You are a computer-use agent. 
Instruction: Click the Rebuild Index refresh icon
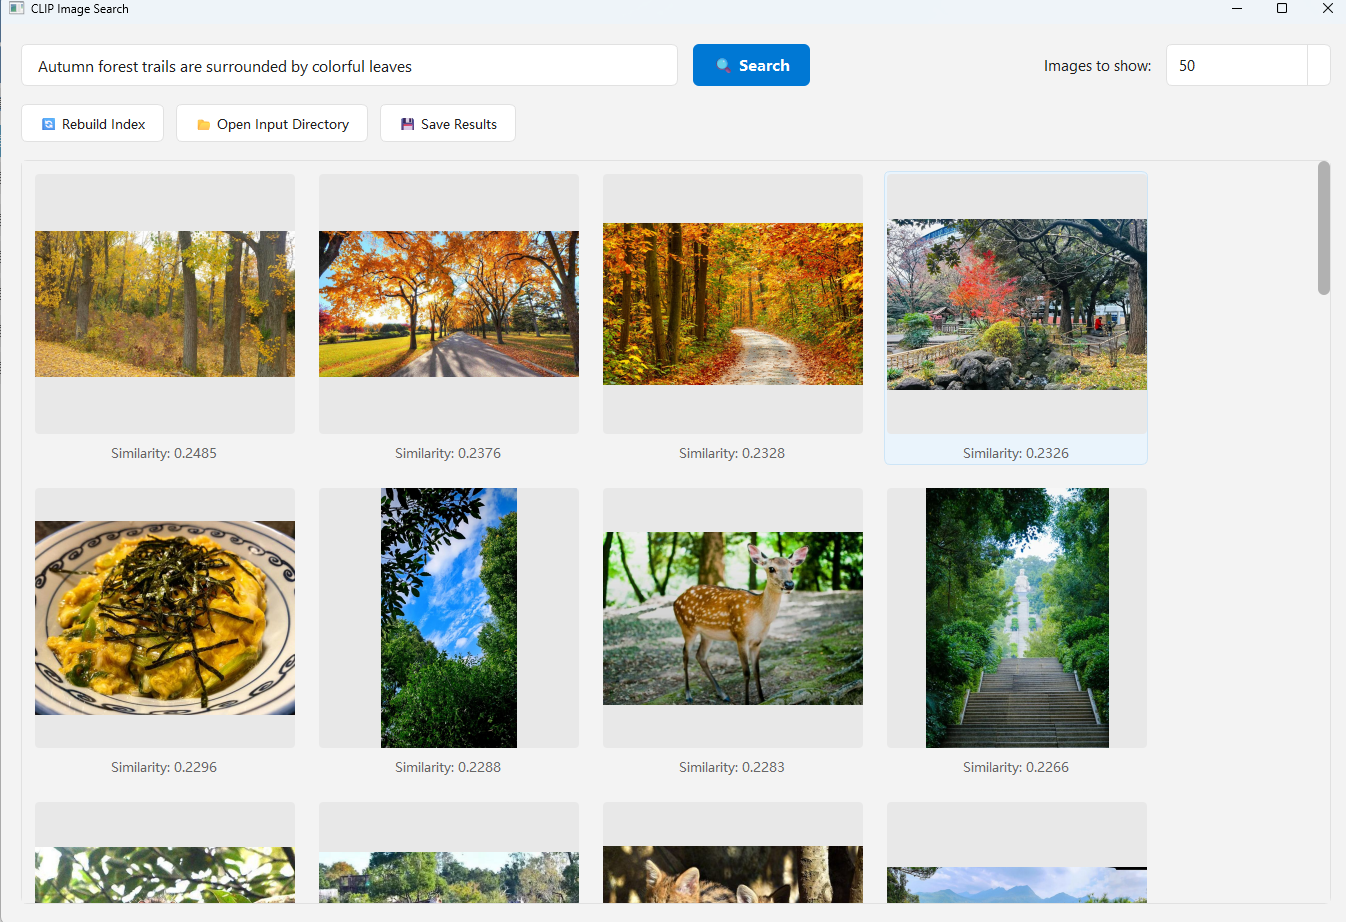(48, 124)
